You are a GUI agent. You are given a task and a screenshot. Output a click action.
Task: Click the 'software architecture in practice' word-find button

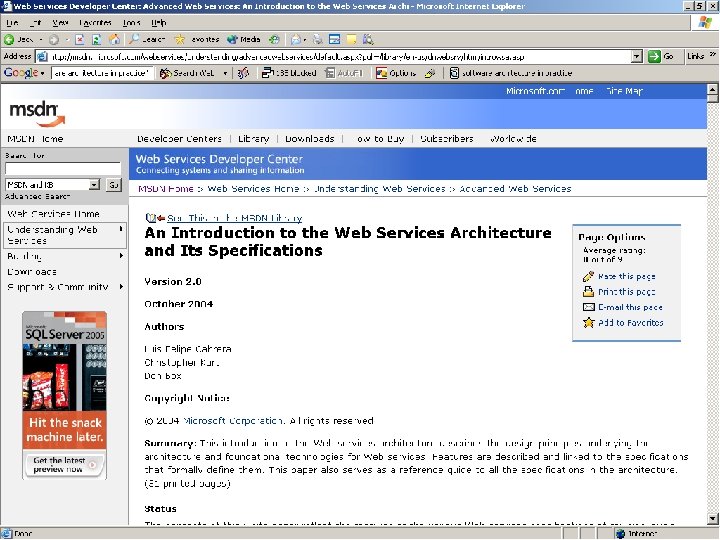click(x=511, y=73)
